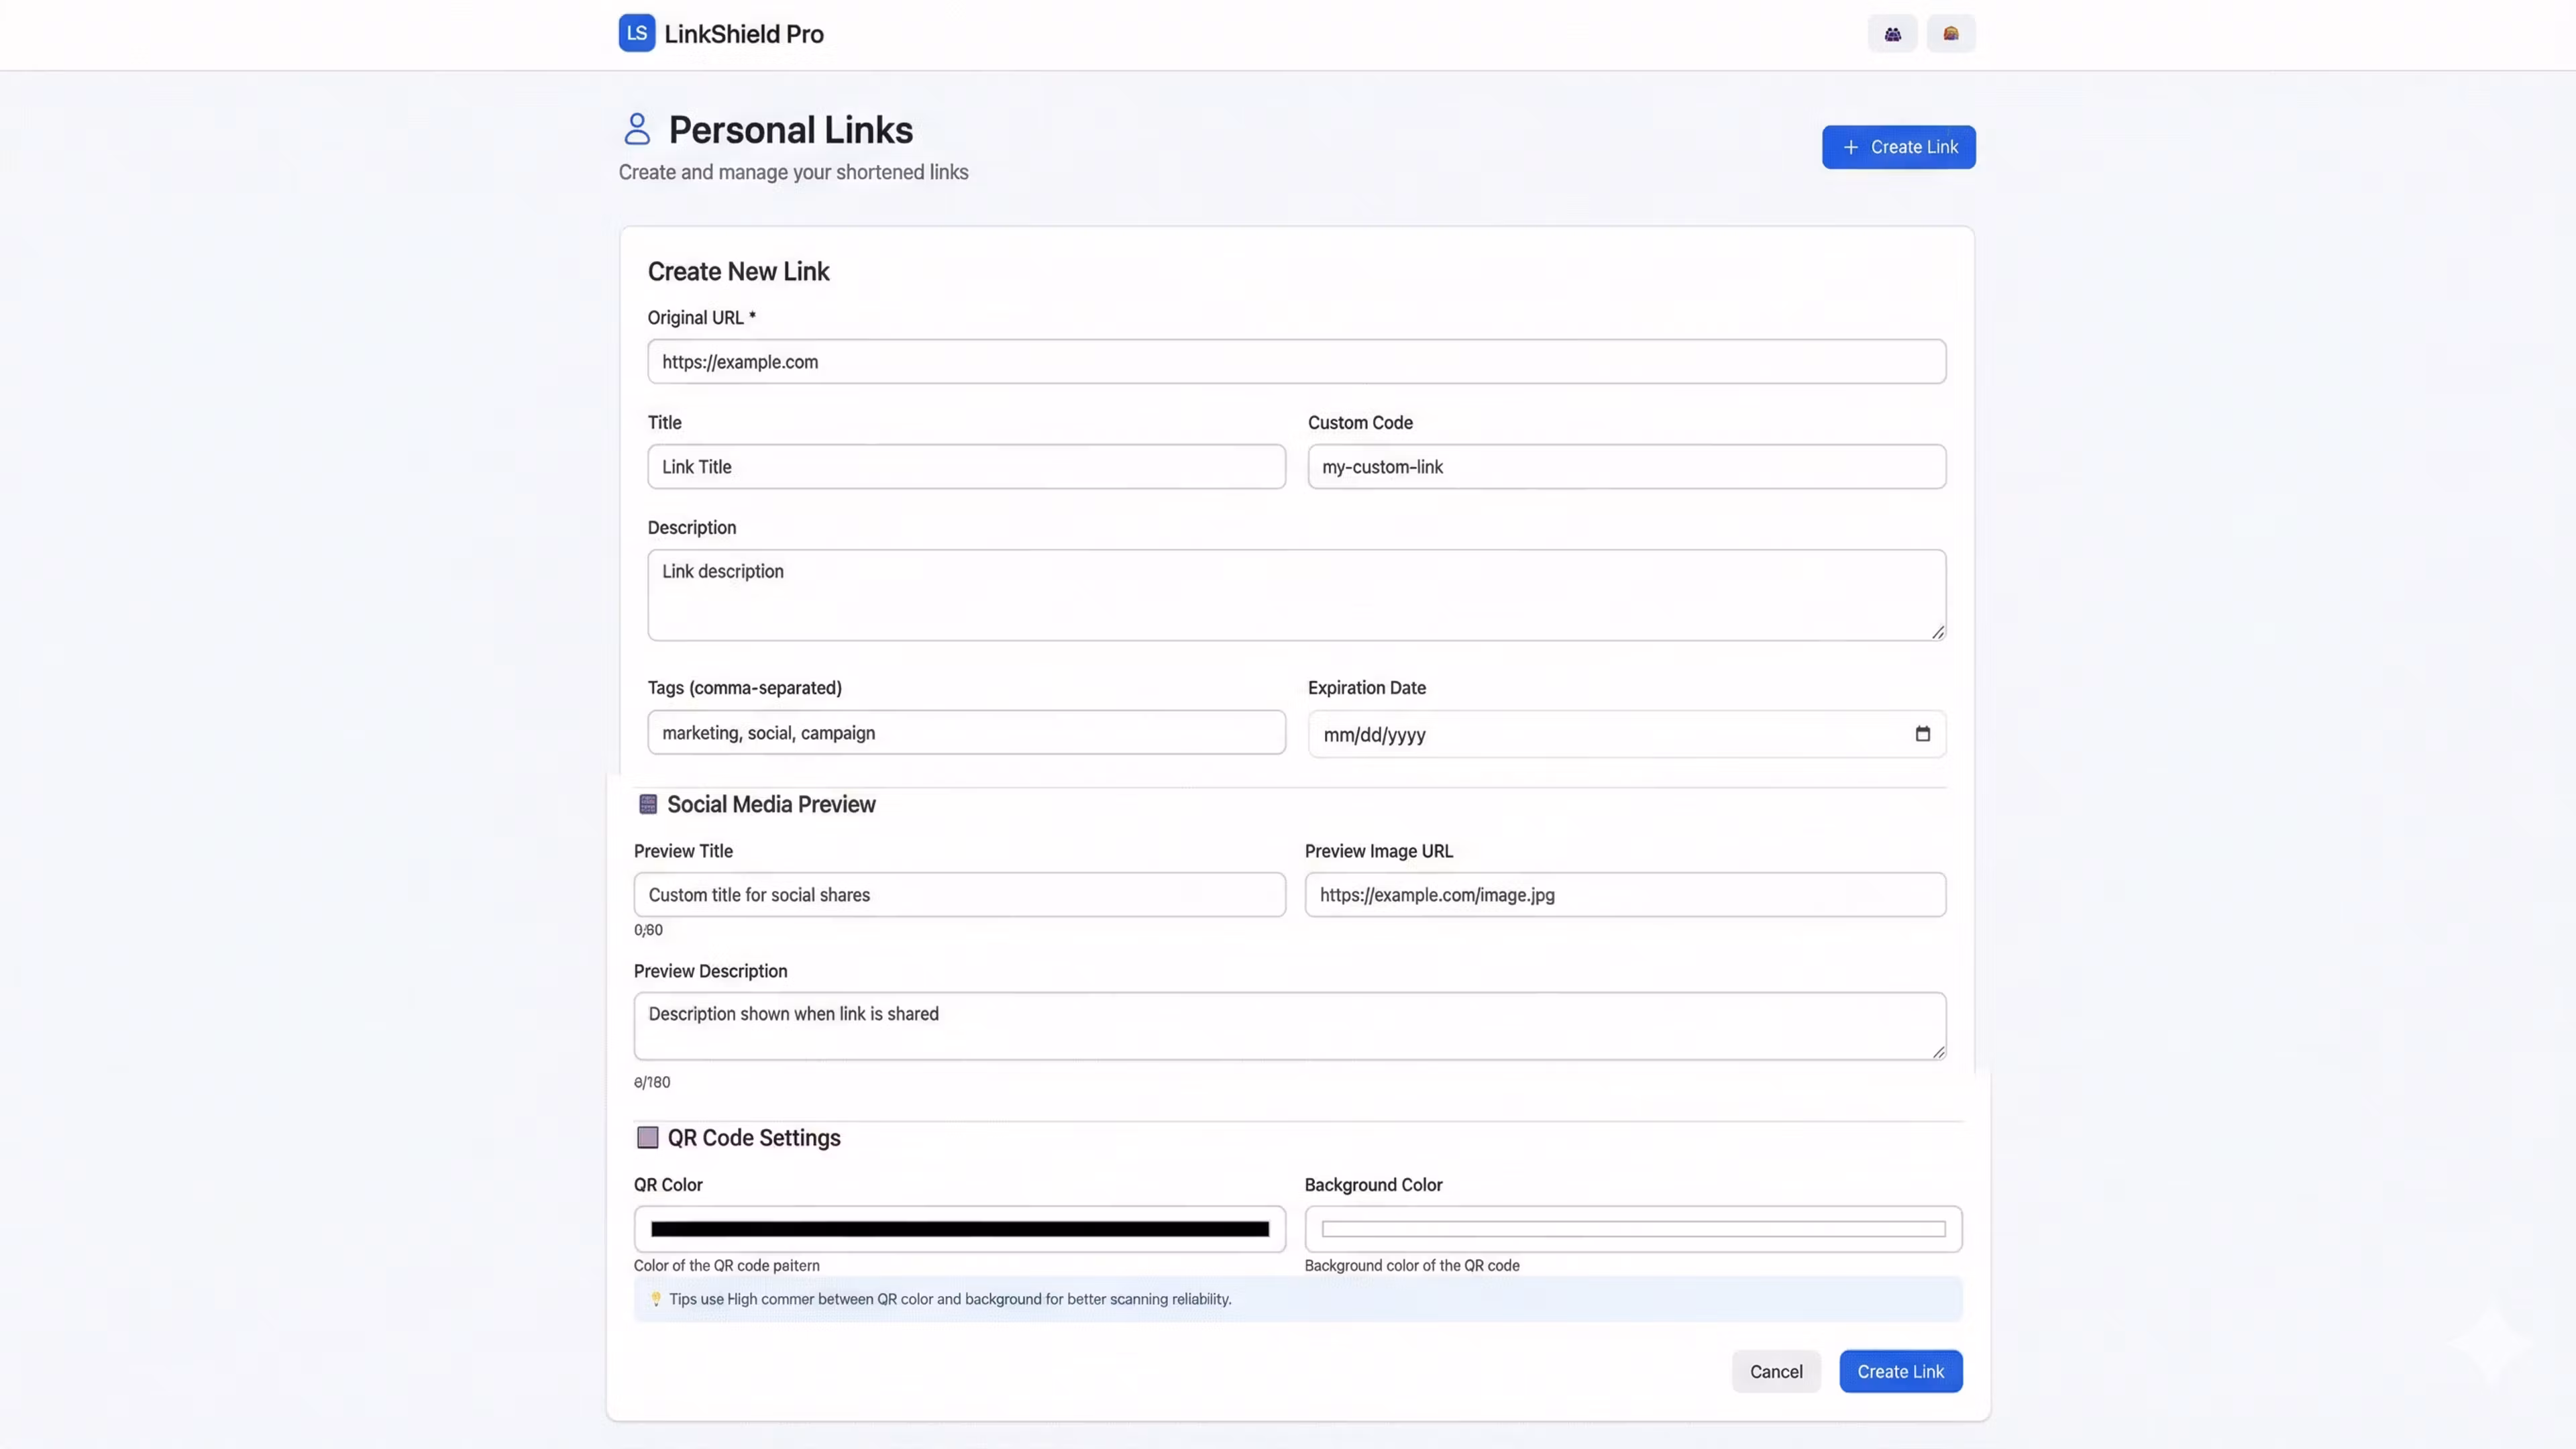Focus the Original URL input field
Screen dimensions: 2576x1449
1296,362
